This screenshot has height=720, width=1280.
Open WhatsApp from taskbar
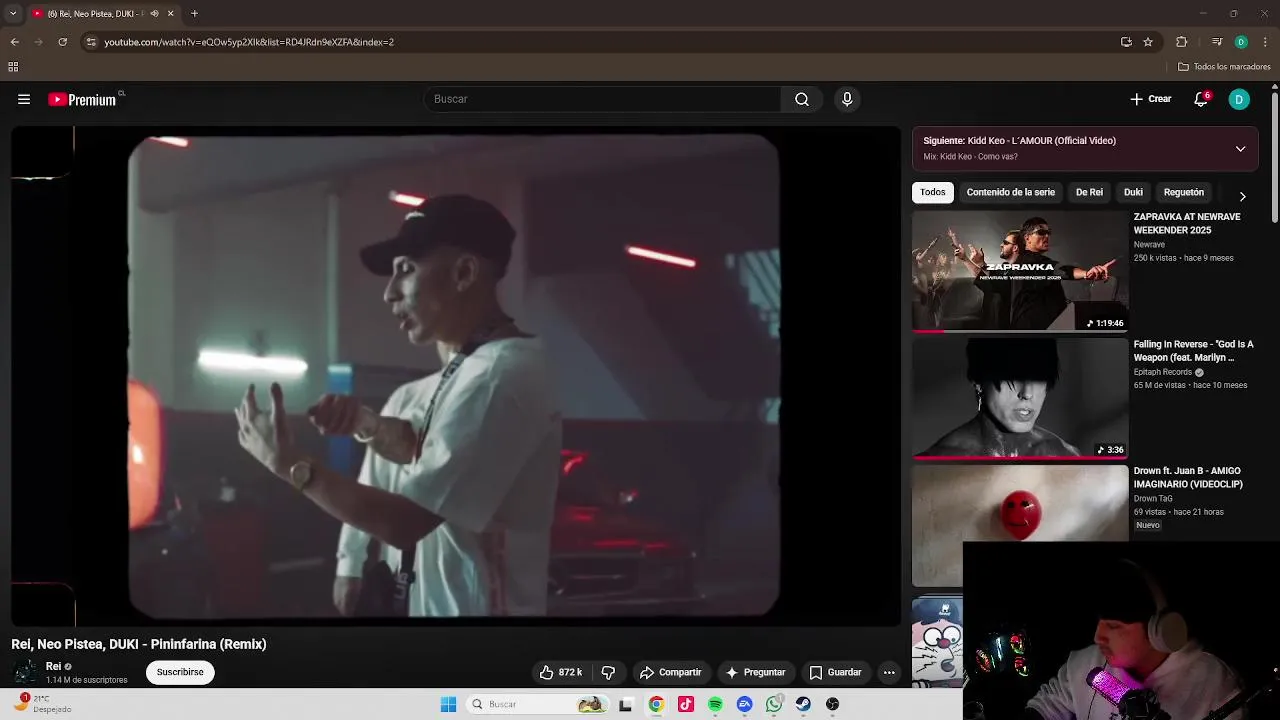pyautogui.click(x=774, y=704)
